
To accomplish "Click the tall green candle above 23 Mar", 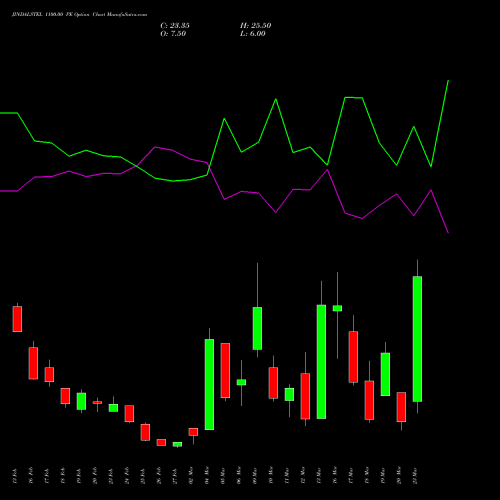I will point(417,339).
